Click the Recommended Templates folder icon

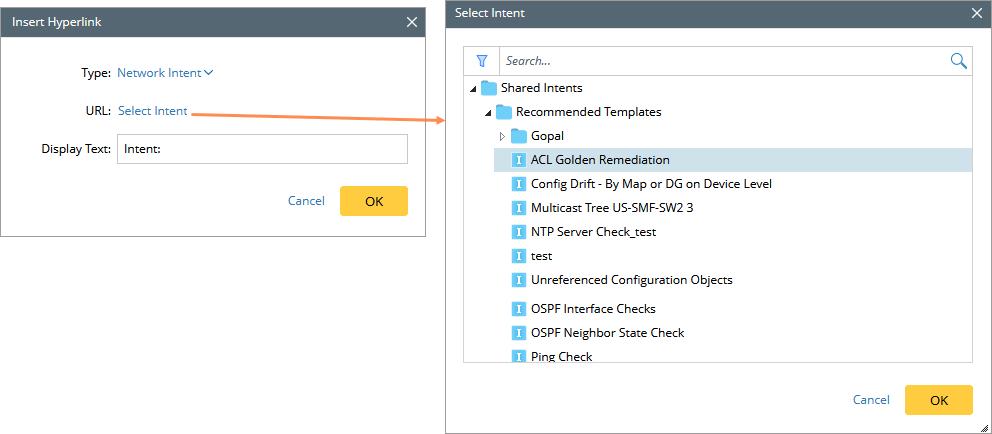click(x=504, y=112)
